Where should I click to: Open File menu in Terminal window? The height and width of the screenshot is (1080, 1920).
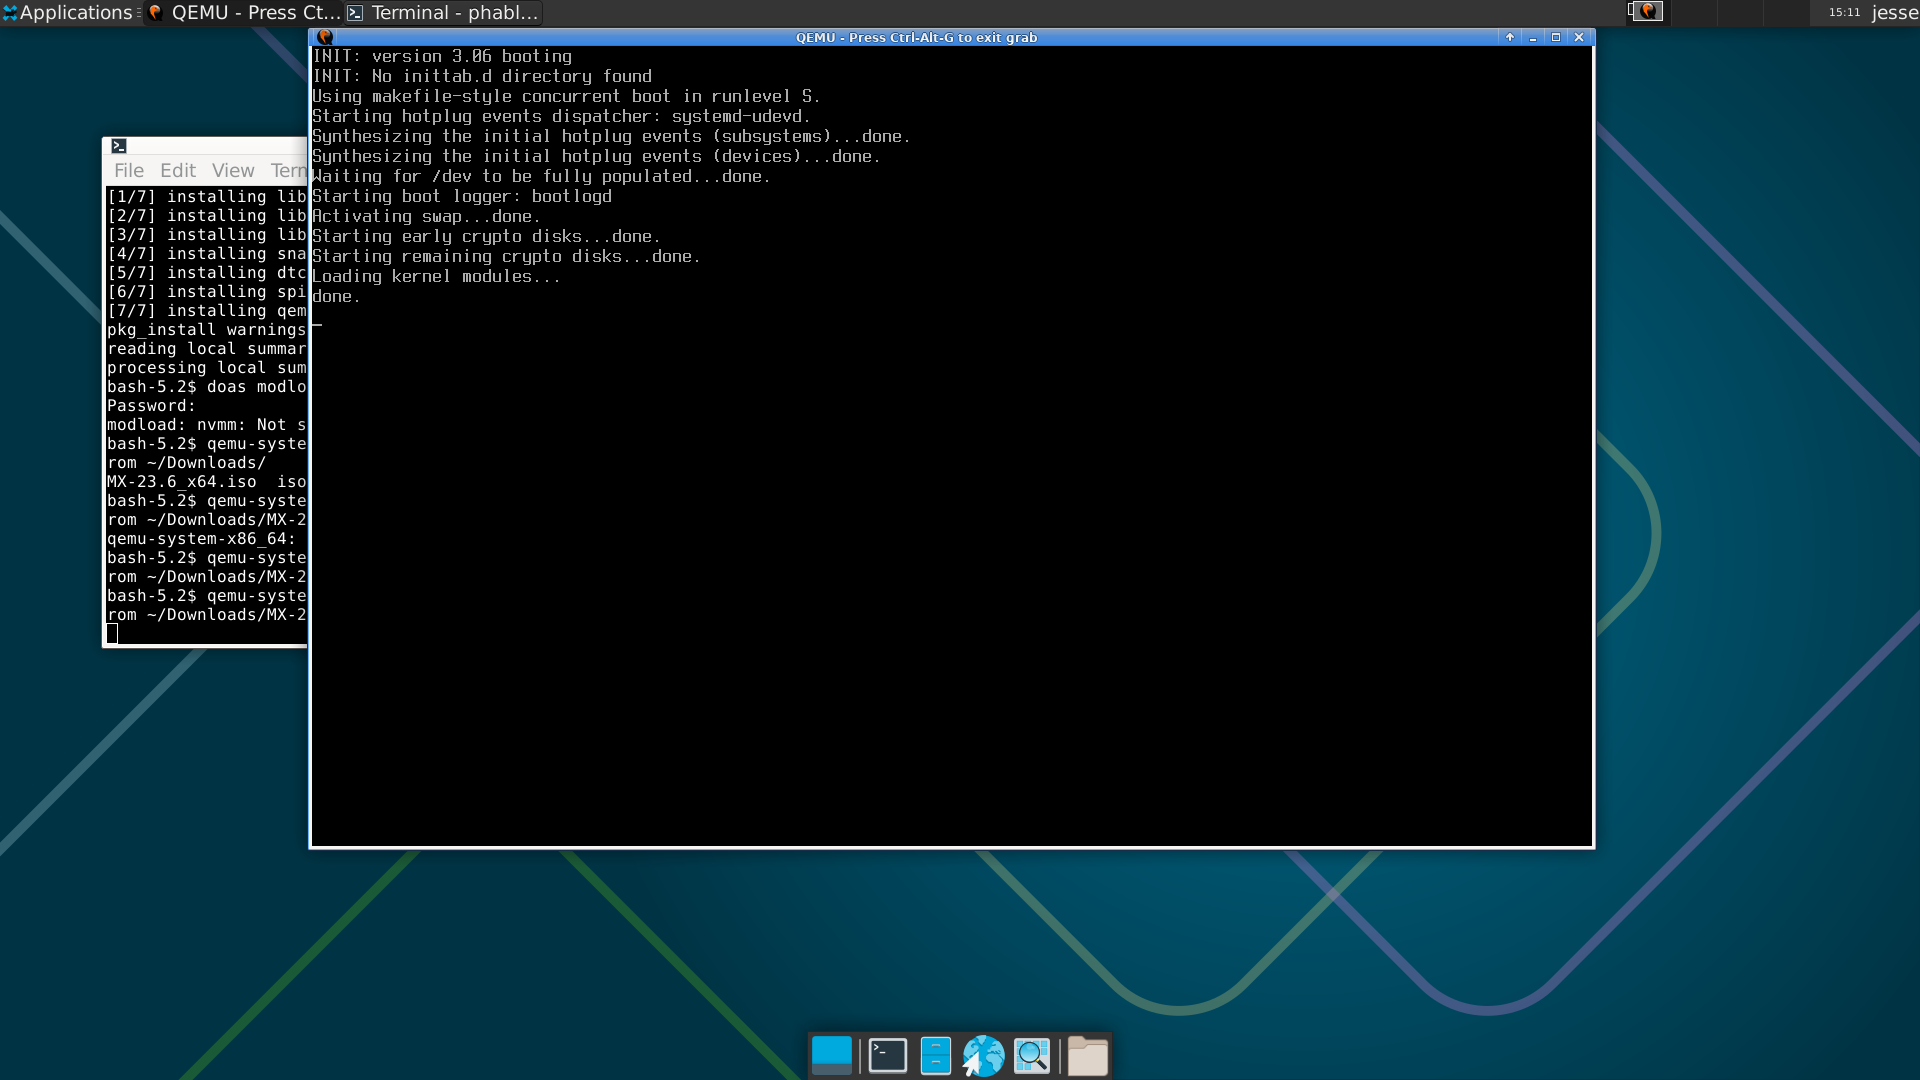point(129,170)
